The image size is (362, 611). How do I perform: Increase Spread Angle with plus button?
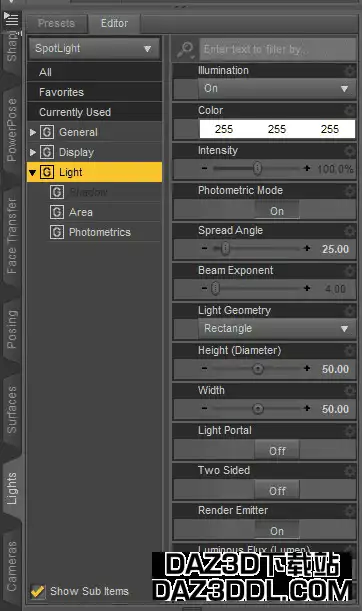point(307,248)
